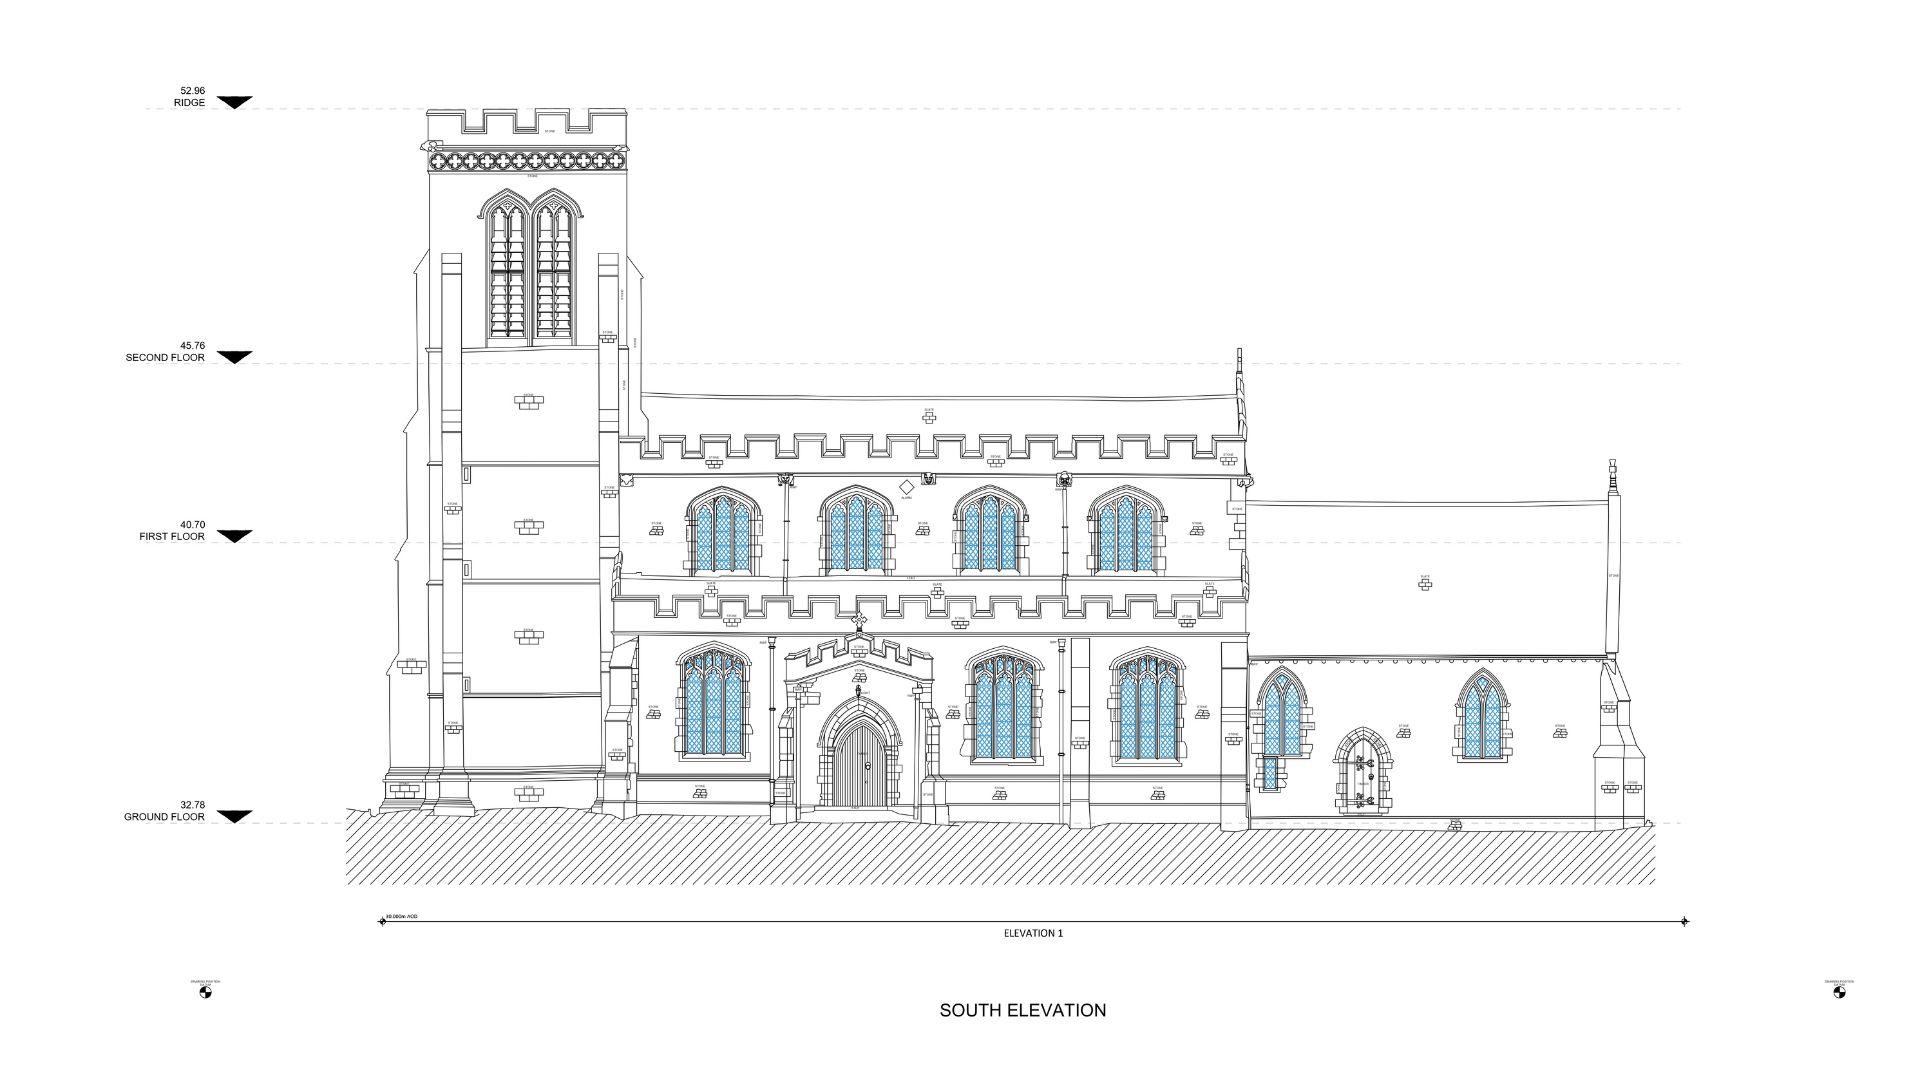
Task: Click the blue aisle window left of the porch
Action: (713, 703)
